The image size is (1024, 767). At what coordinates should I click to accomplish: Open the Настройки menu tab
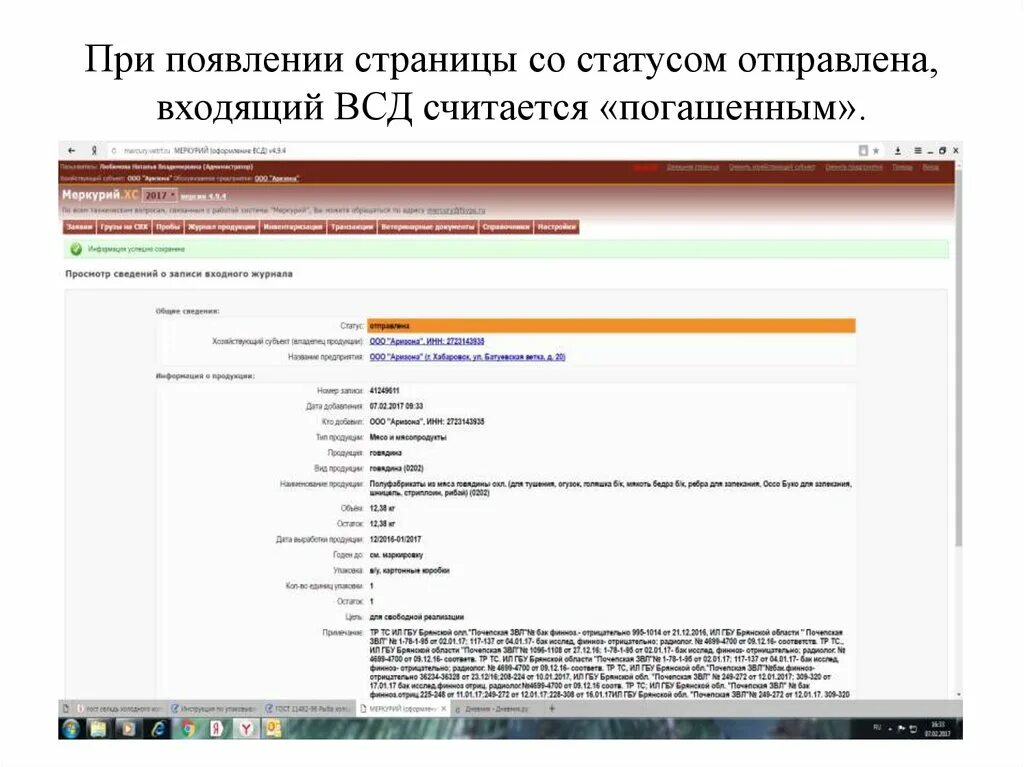pos(556,227)
